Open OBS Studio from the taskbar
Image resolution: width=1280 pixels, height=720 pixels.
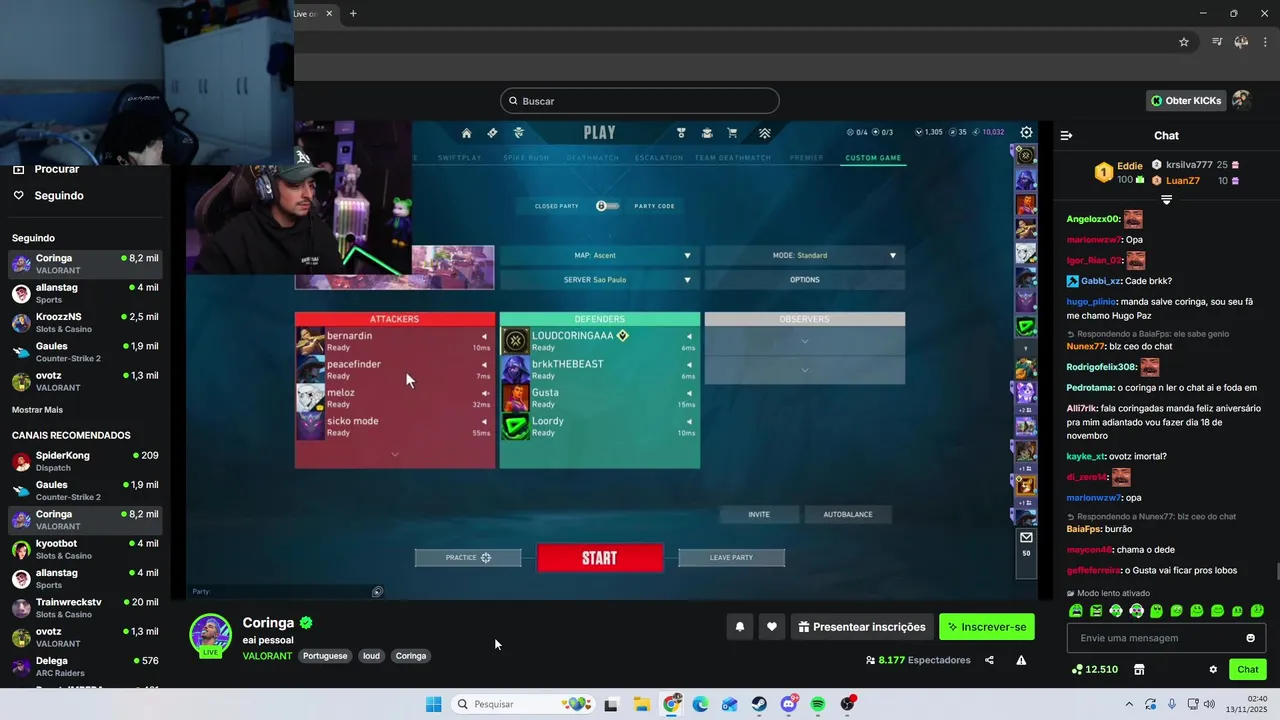[x=848, y=704]
